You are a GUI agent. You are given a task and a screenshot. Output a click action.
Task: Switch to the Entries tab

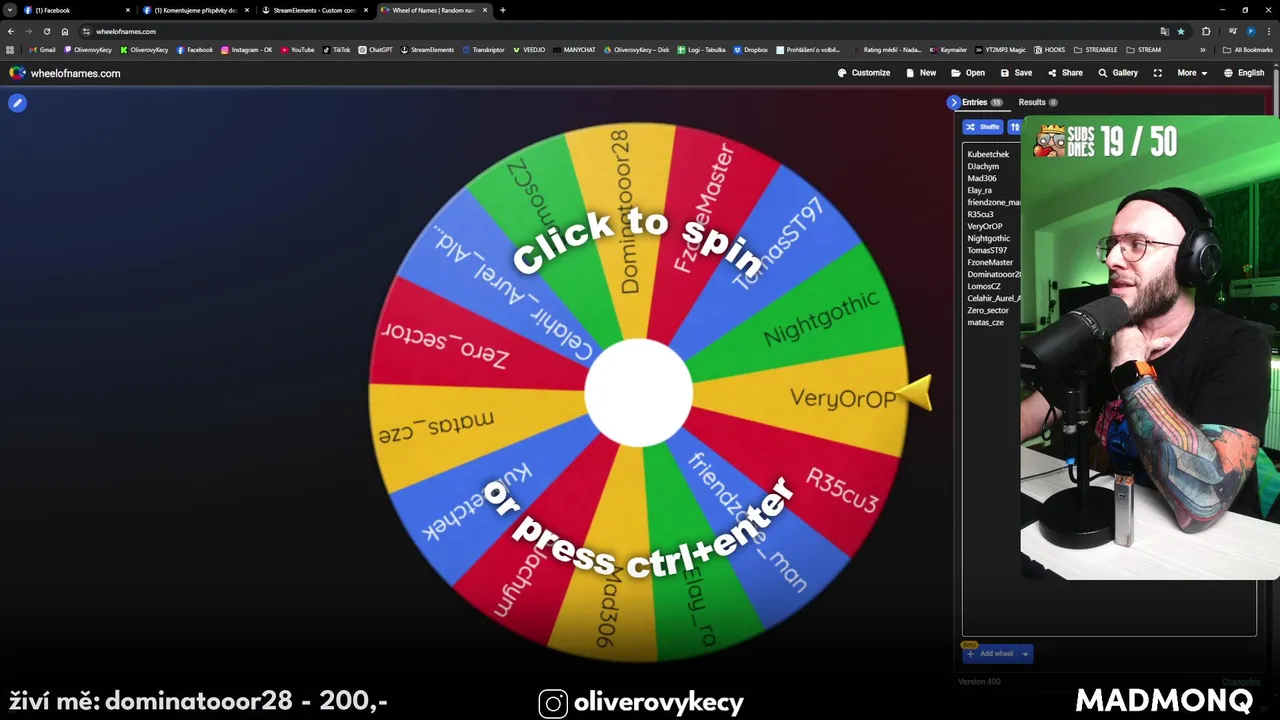(x=981, y=102)
